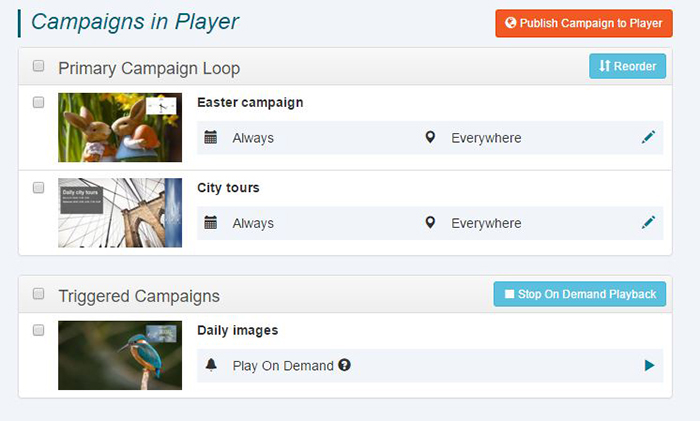Tick the City tours checkbox
Viewport: 700px width, 421px height.
pos(38,188)
